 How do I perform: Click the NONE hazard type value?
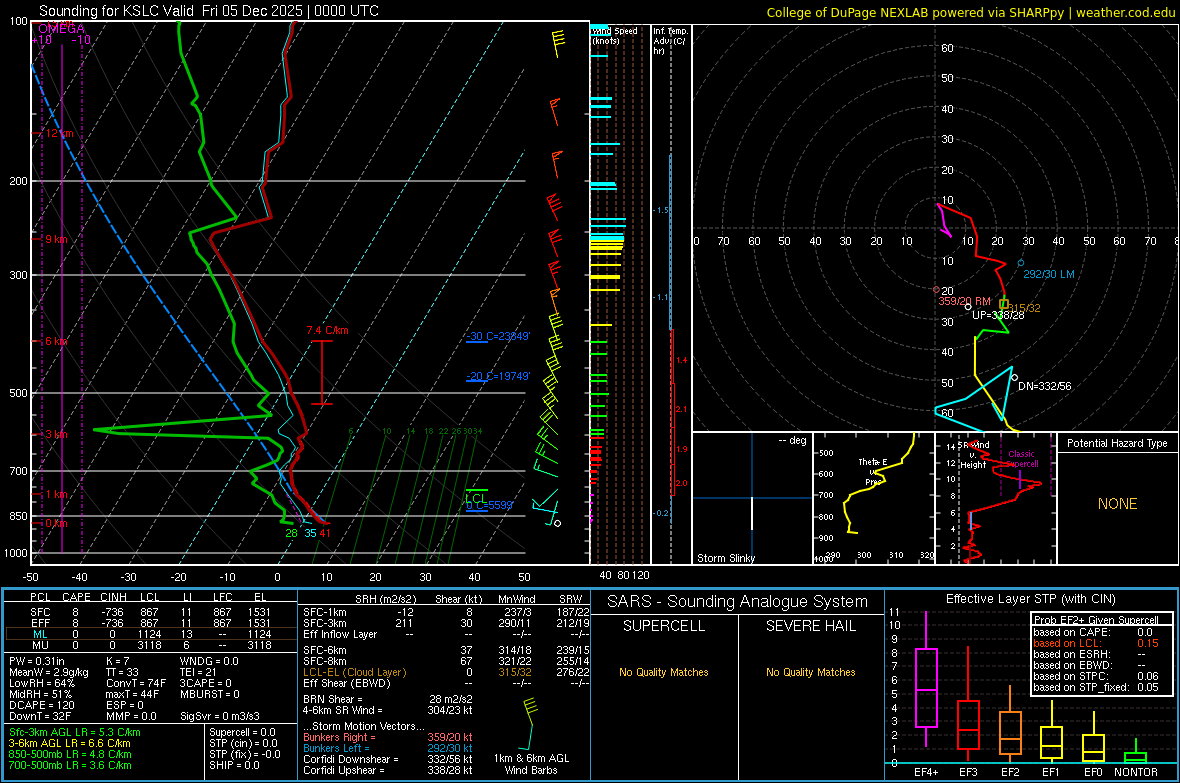click(1118, 504)
